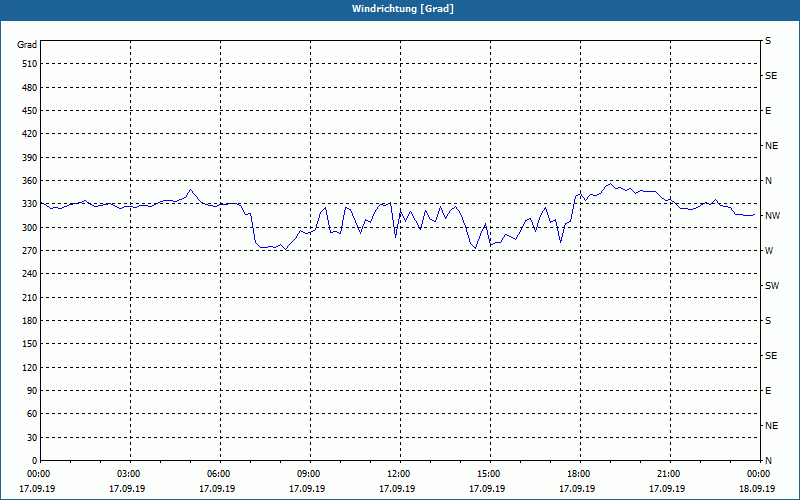Image resolution: width=800 pixels, height=500 pixels.
Task: Click the "Windrichtung [Grad]" chart title
Action: pyautogui.click(x=403, y=9)
